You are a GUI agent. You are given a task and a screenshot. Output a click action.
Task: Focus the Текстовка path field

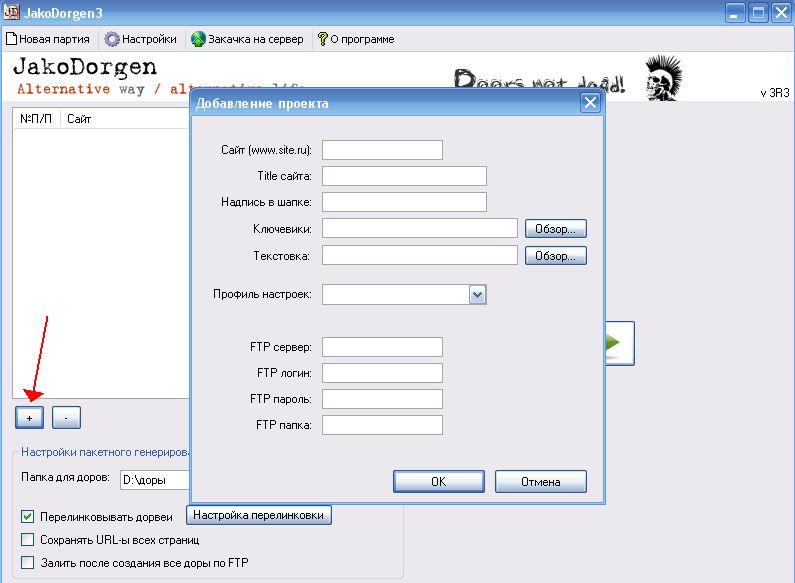tap(420, 255)
